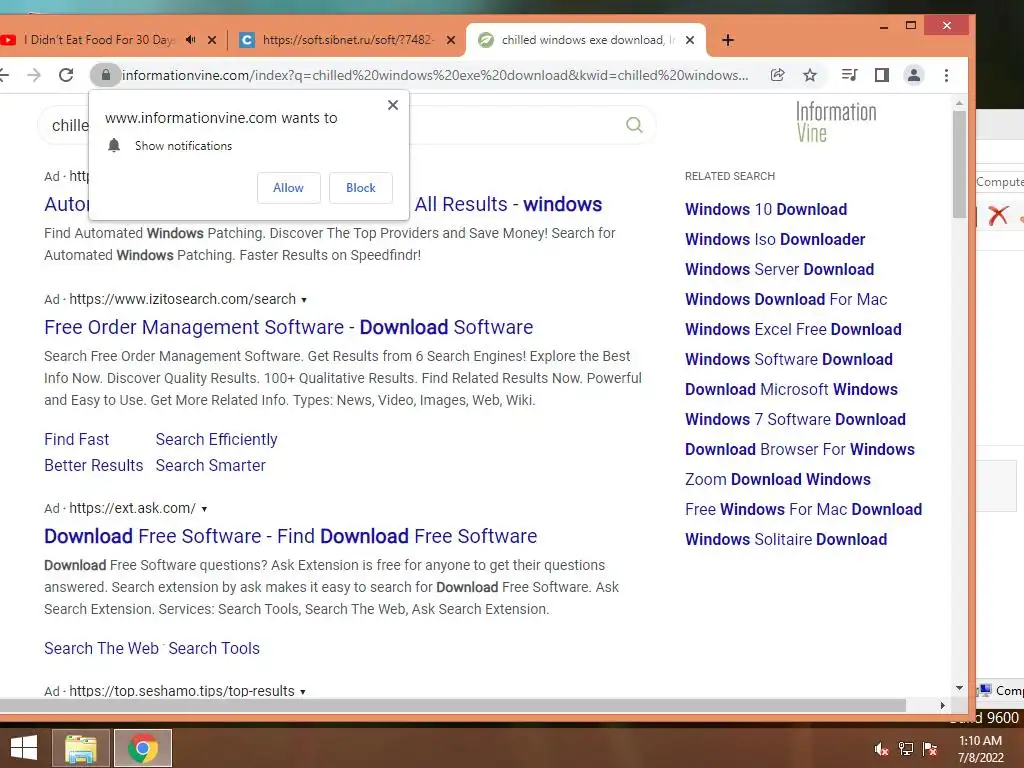Allow notifications from informationvine.com
The width and height of the screenshot is (1024, 768).
288,188
